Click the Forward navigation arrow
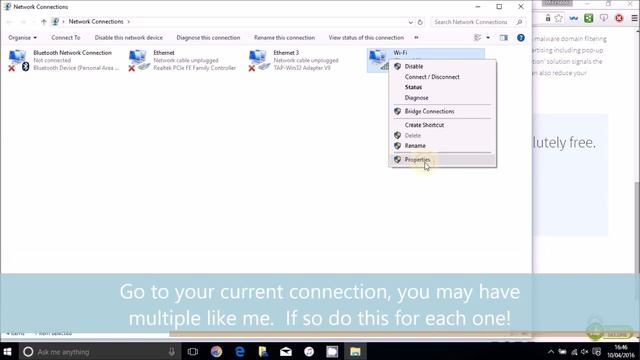 [x=23, y=22]
